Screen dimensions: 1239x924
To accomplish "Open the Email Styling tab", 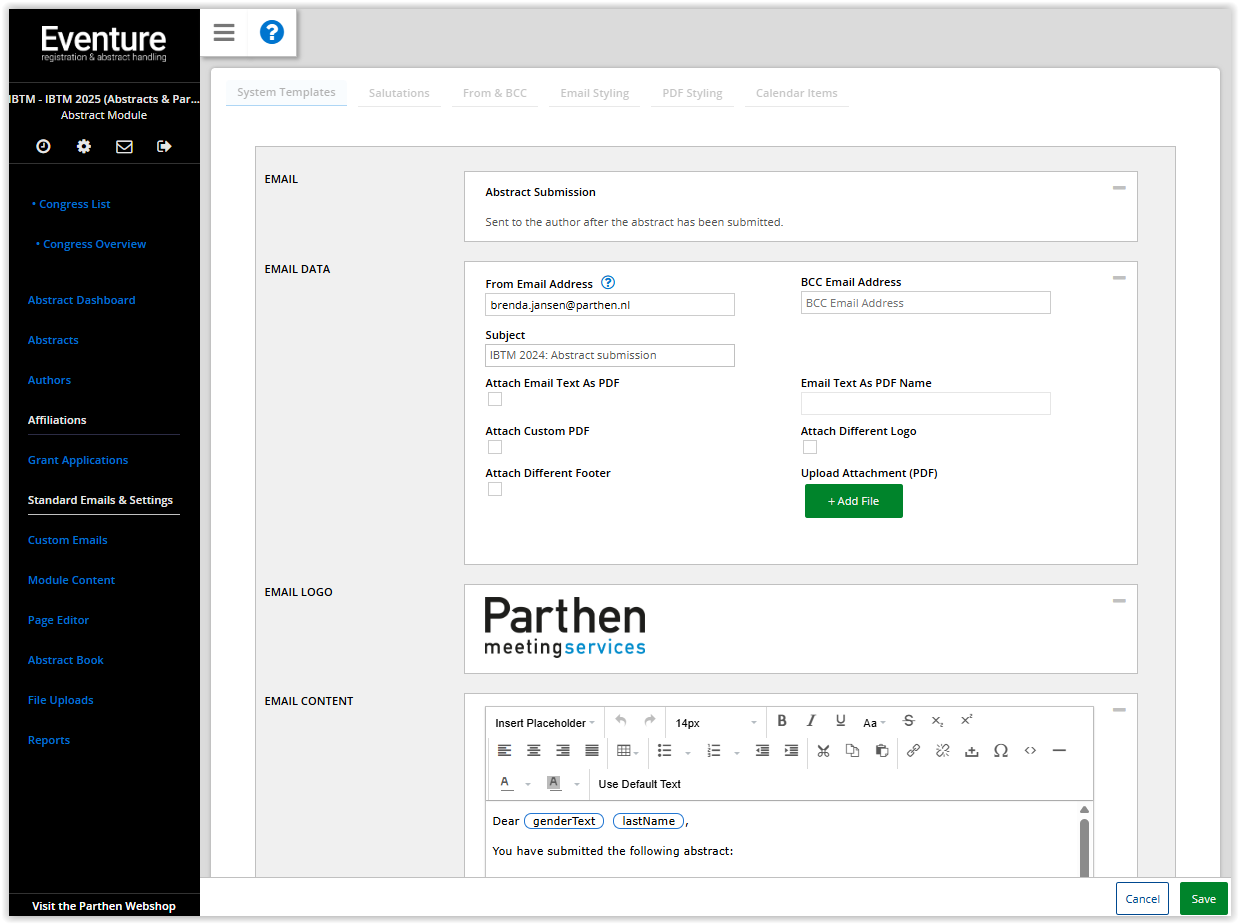I will point(594,93).
